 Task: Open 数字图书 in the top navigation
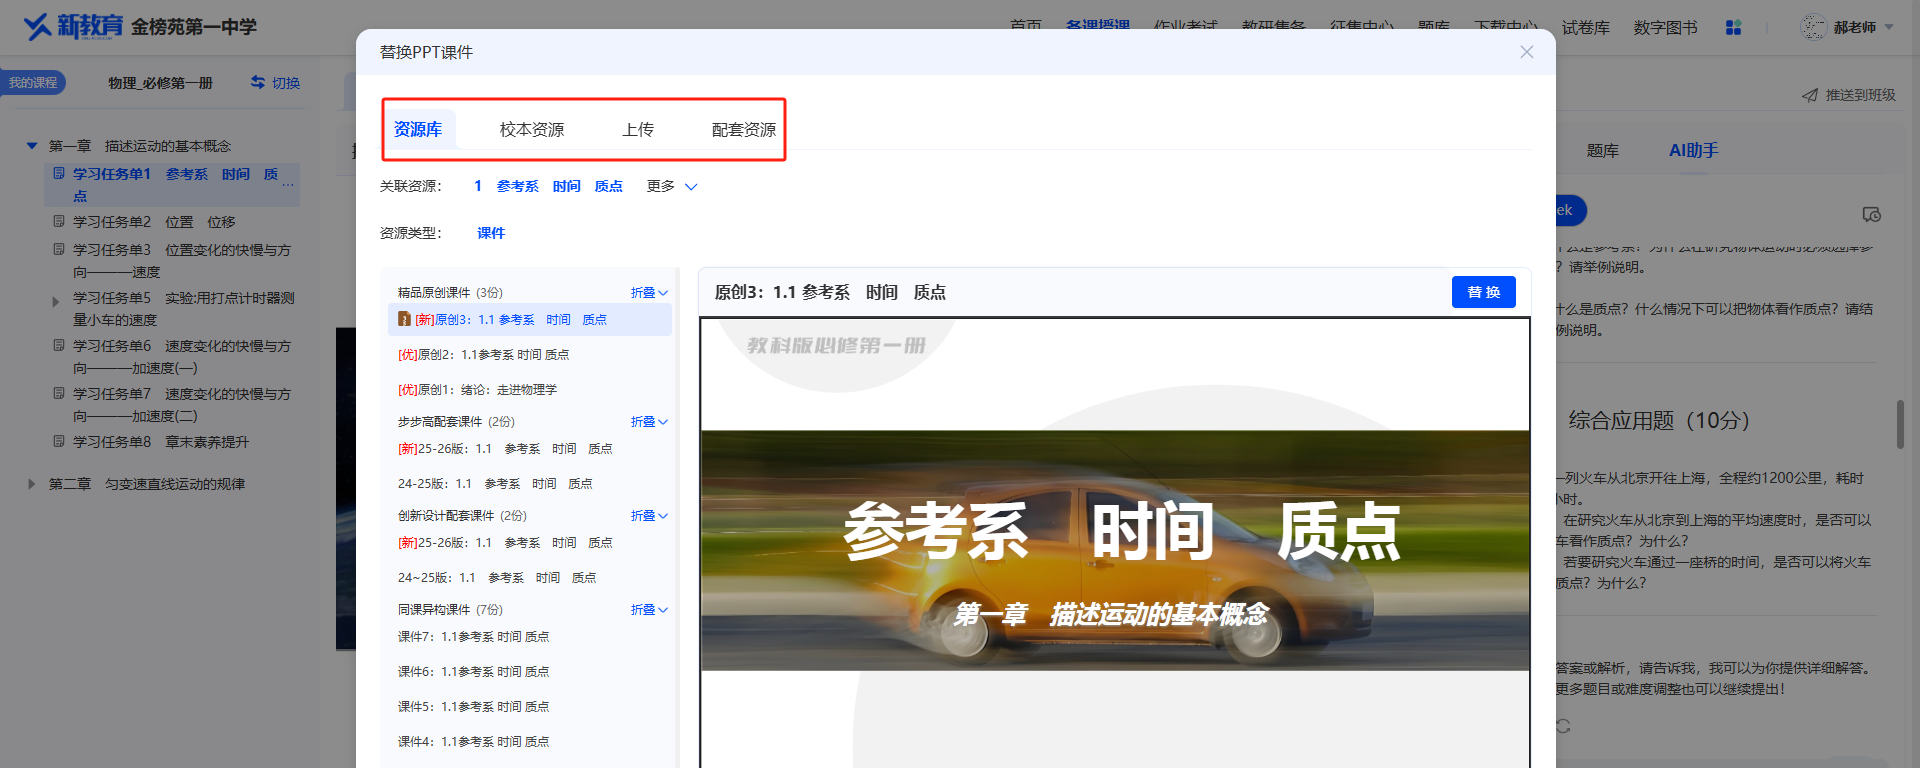pyautogui.click(x=1666, y=28)
